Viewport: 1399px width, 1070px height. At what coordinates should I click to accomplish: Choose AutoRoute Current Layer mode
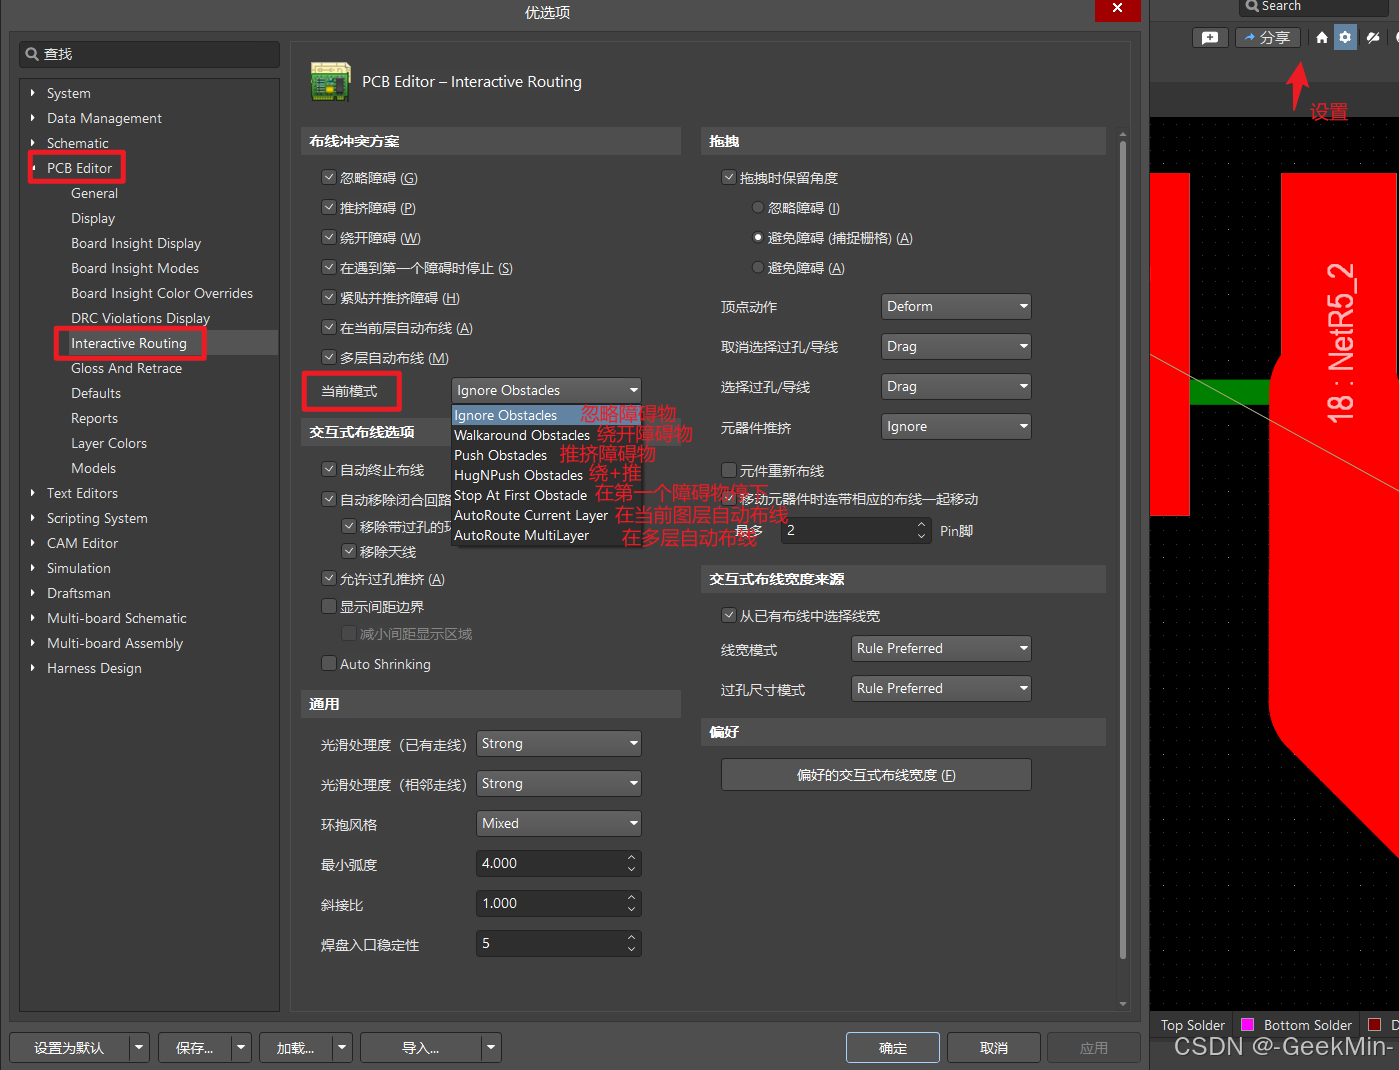pyautogui.click(x=531, y=515)
